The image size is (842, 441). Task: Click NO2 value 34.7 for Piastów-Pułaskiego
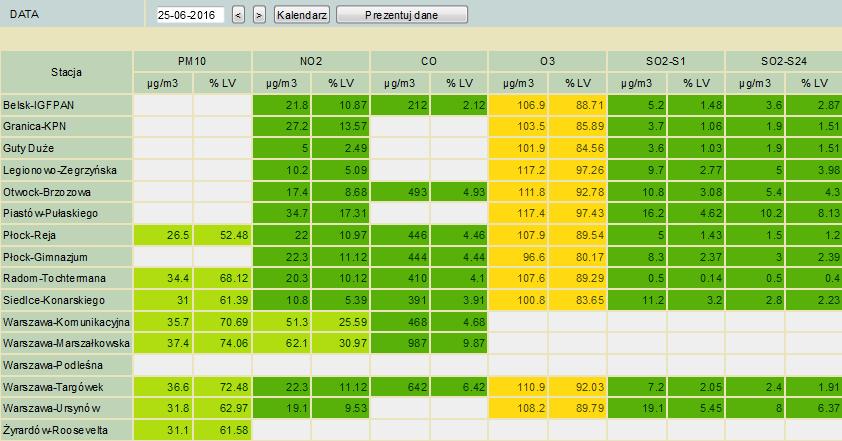tap(281, 213)
